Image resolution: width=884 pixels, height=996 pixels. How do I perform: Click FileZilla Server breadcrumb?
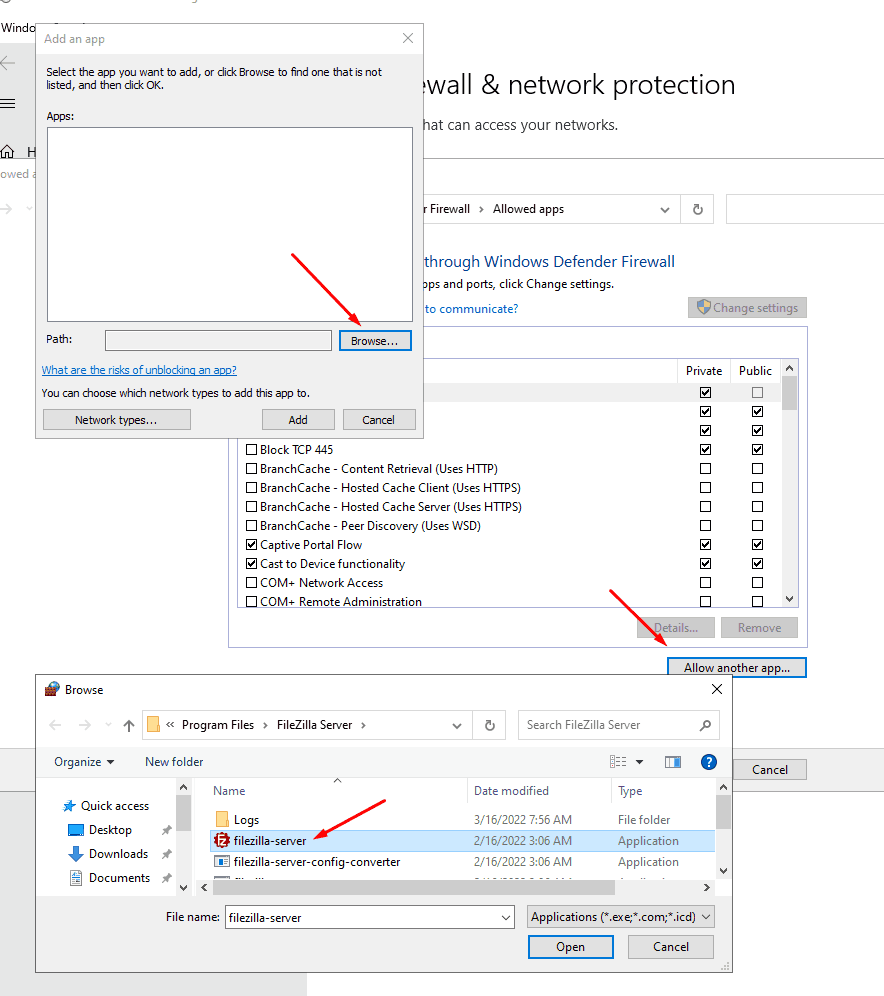(314, 725)
